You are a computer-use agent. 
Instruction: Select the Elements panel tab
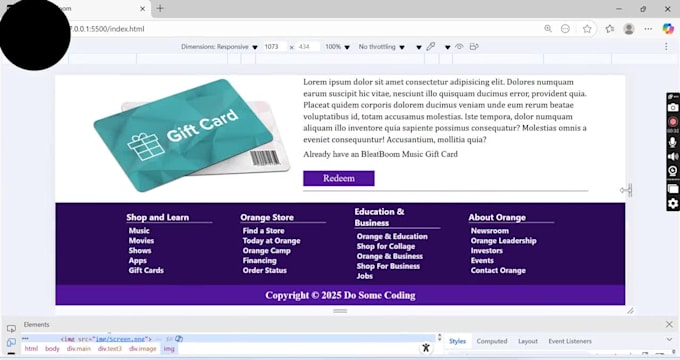(36, 324)
